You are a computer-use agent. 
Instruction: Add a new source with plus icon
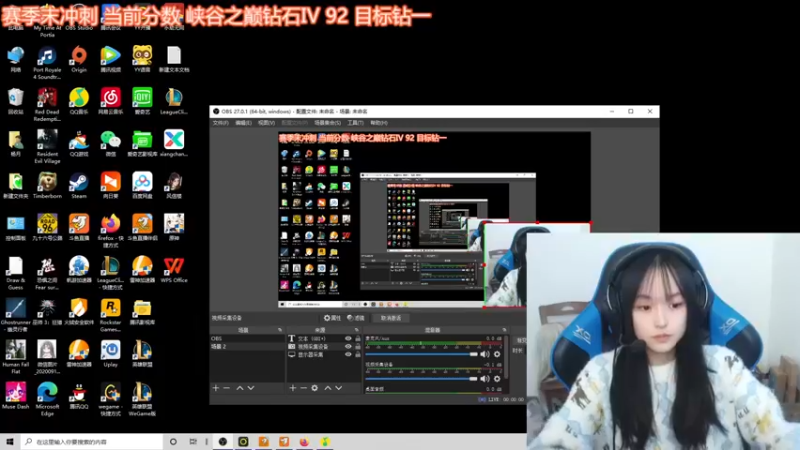pyautogui.click(x=293, y=388)
